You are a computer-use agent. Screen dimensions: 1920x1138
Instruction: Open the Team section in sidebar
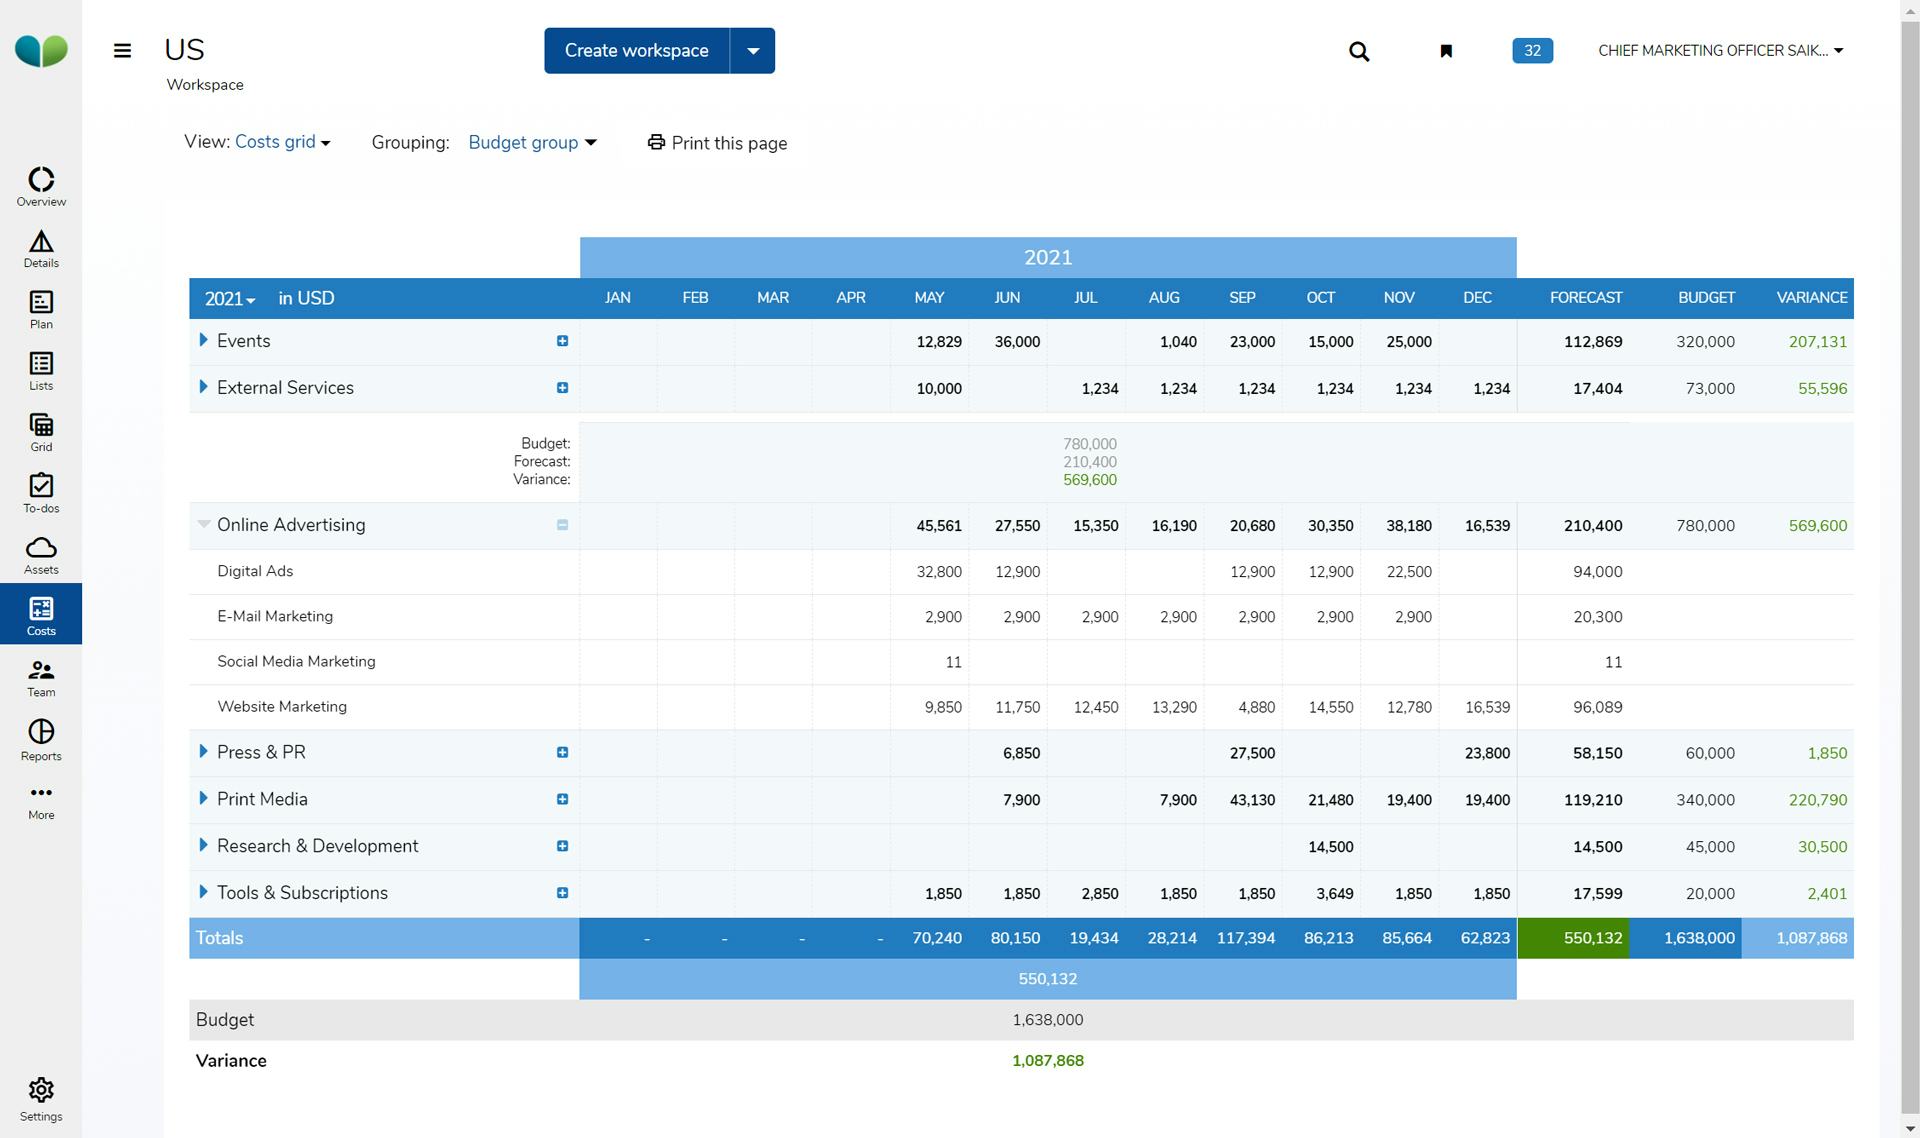(x=41, y=677)
